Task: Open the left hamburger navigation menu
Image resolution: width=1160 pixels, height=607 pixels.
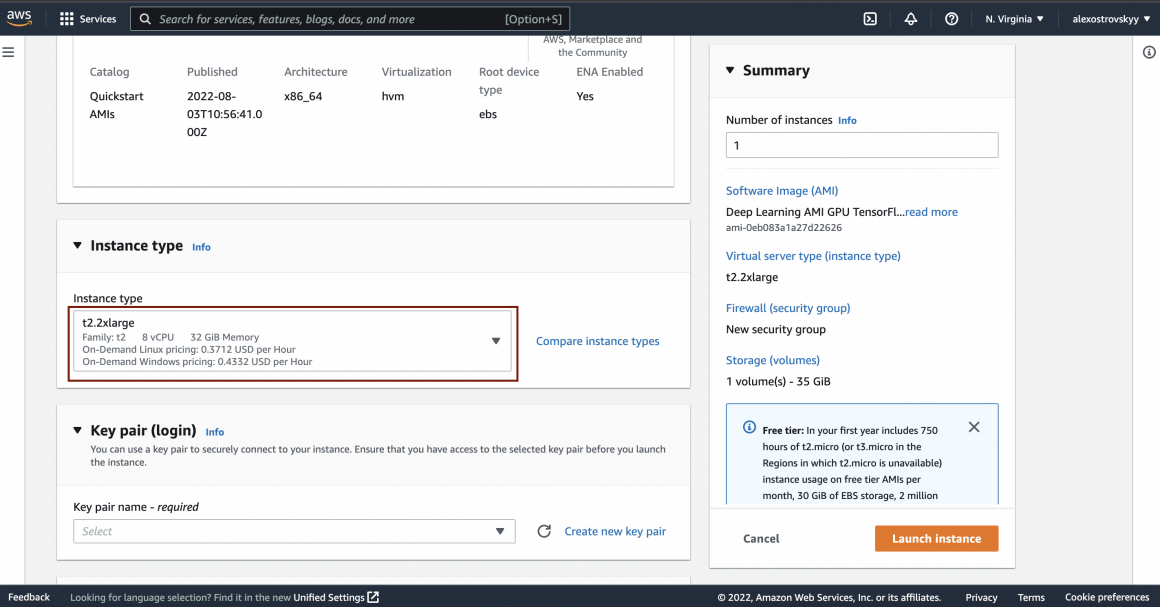Action: click(x=8, y=52)
